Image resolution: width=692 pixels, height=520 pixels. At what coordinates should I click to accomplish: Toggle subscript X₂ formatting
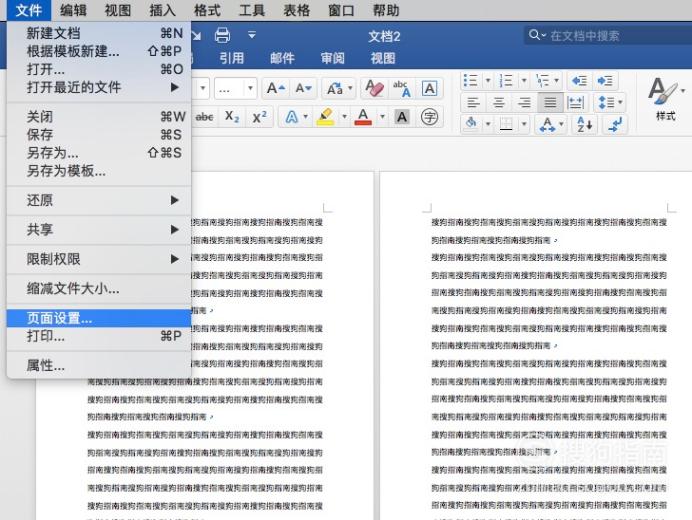[232, 117]
